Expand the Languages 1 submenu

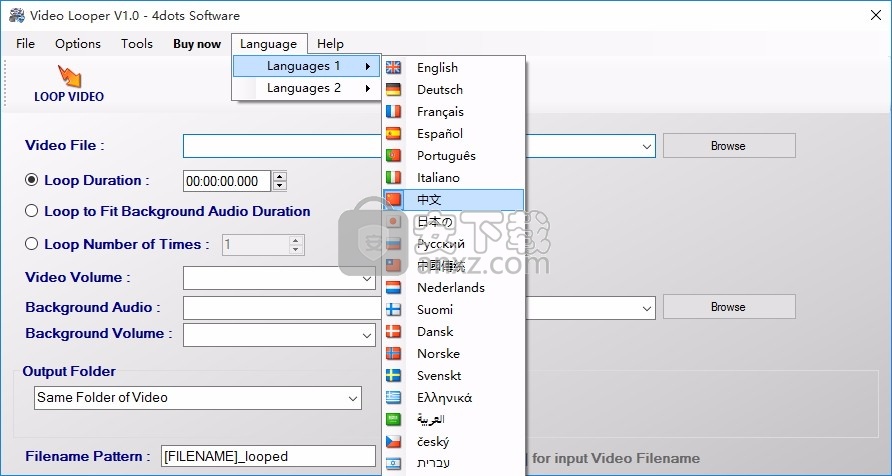[x=307, y=66]
